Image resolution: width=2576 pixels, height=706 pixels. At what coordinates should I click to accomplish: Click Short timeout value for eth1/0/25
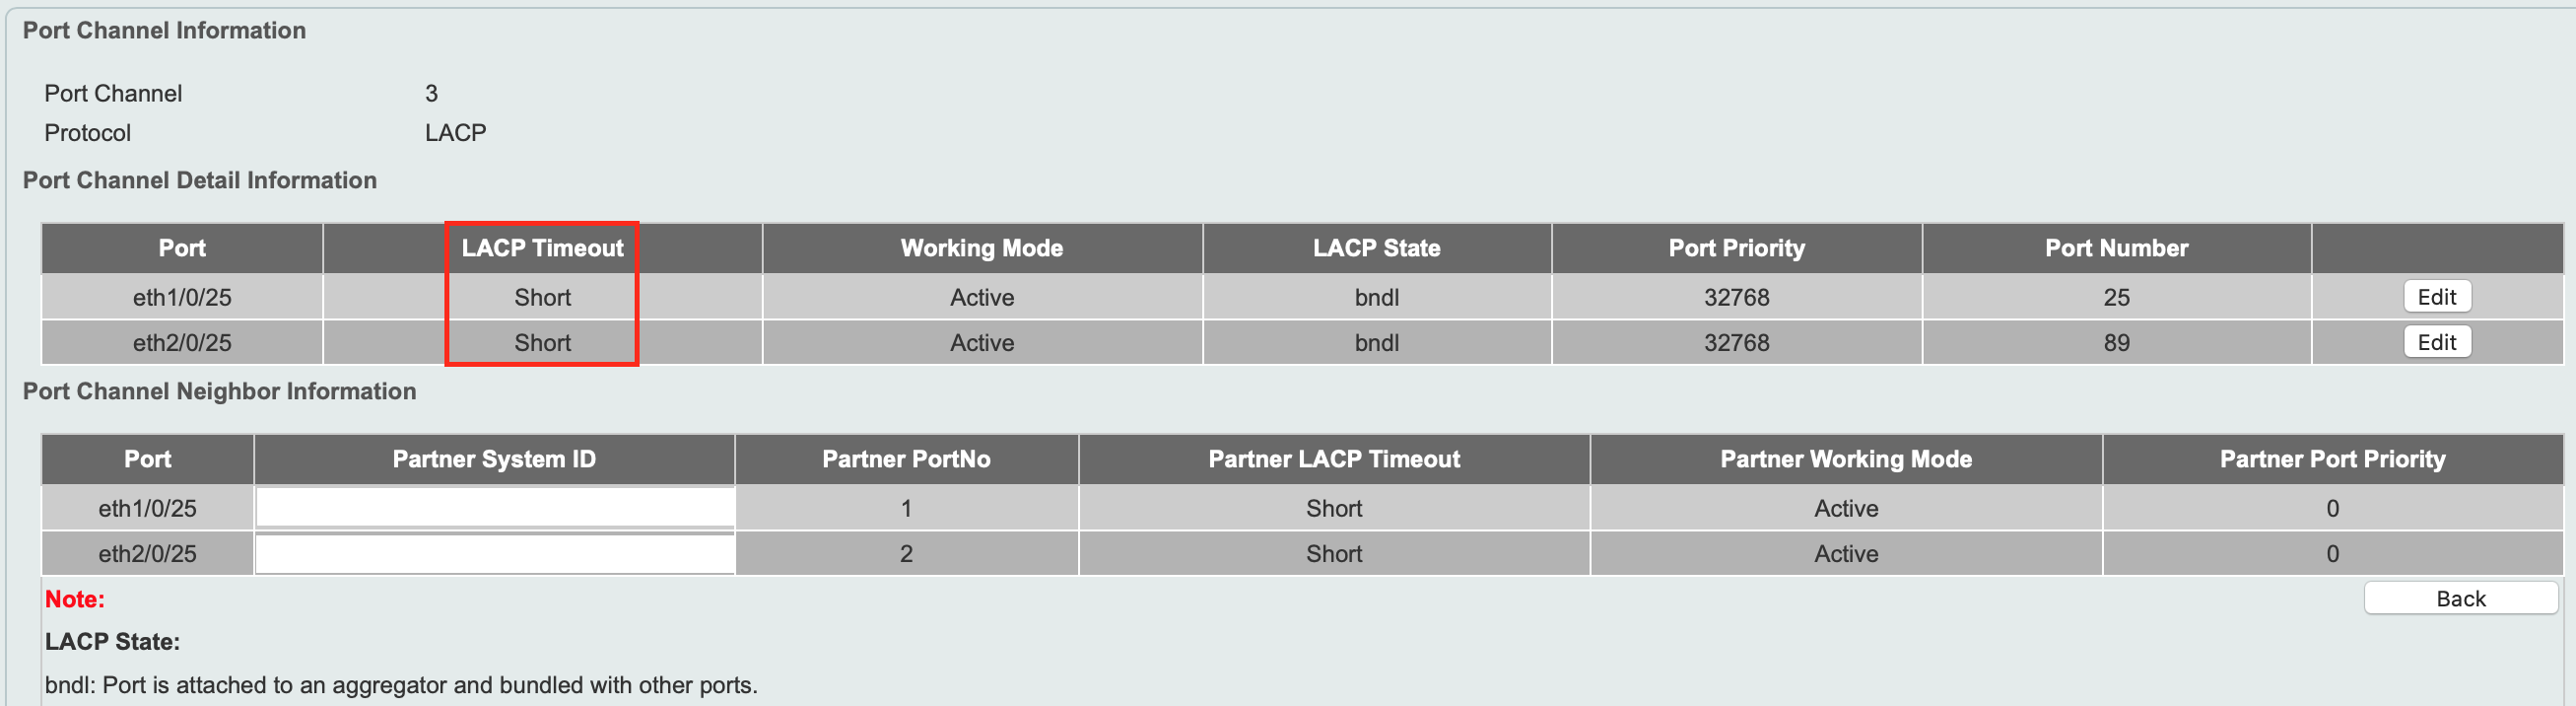(x=542, y=297)
